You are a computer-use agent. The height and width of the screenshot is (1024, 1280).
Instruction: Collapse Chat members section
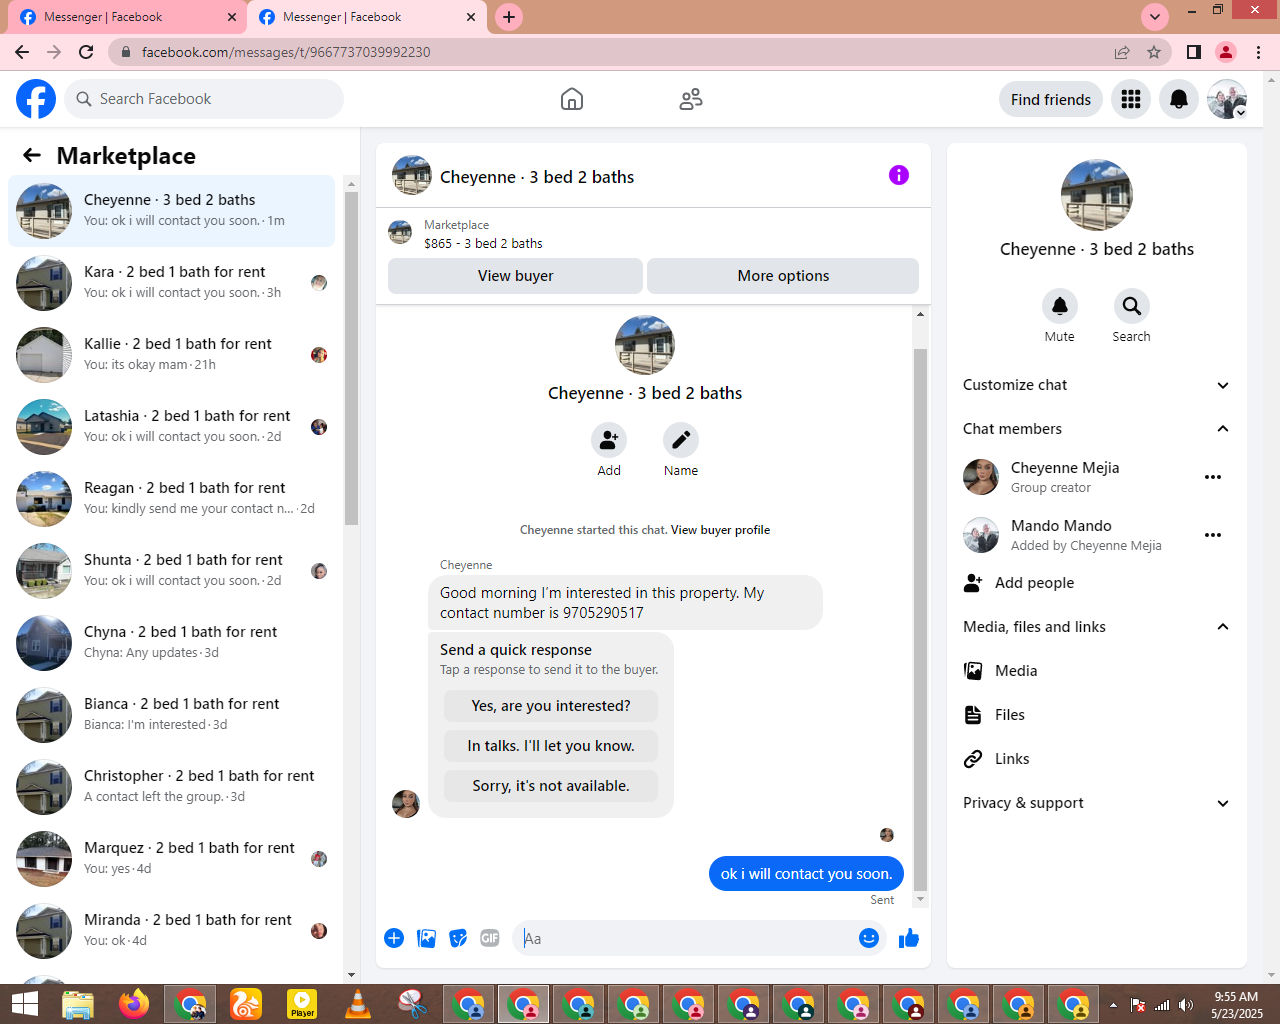point(1096,429)
